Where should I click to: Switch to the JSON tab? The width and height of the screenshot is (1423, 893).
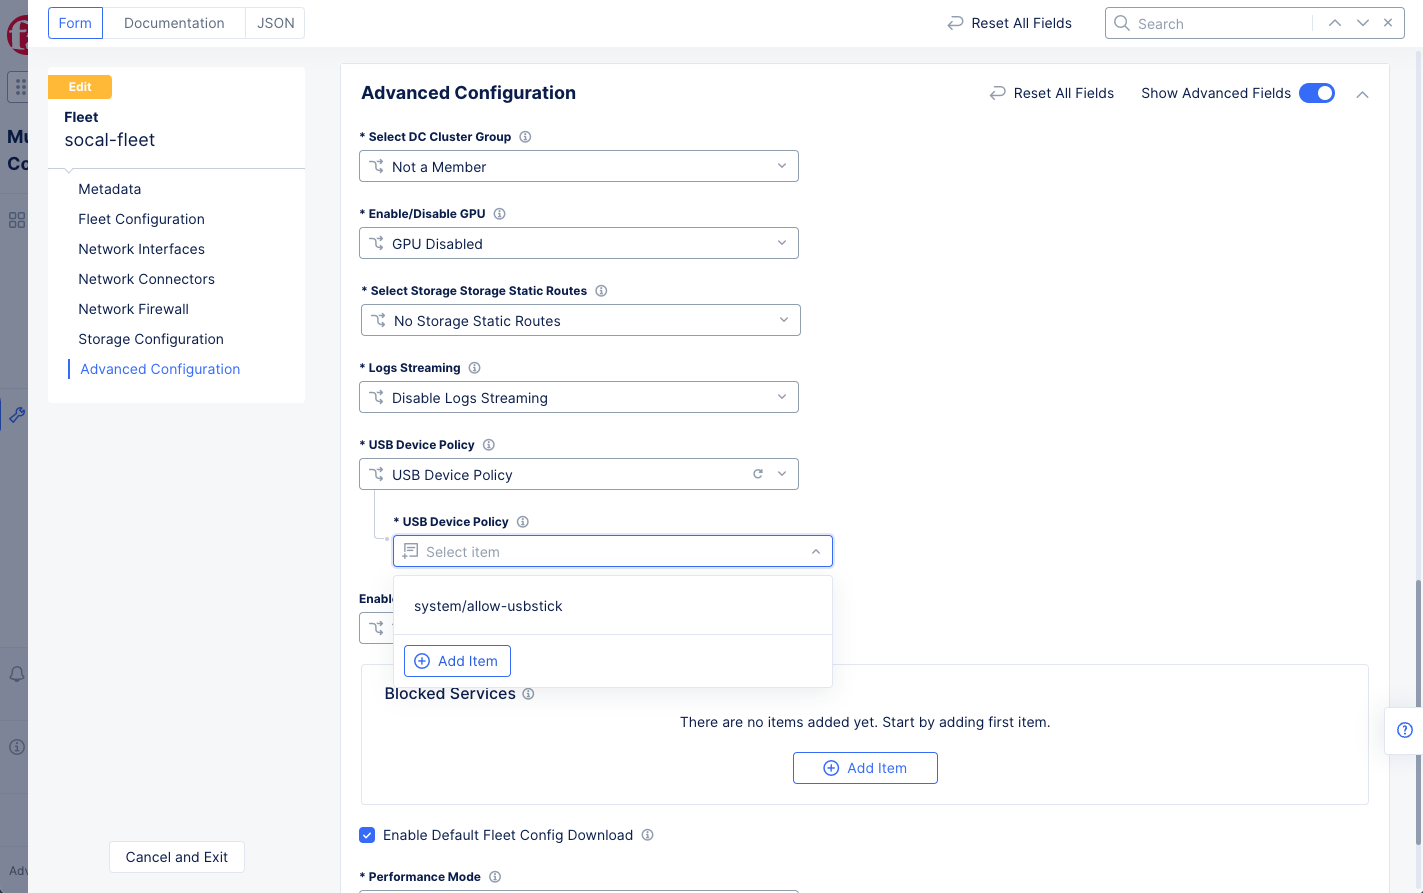click(x=275, y=23)
